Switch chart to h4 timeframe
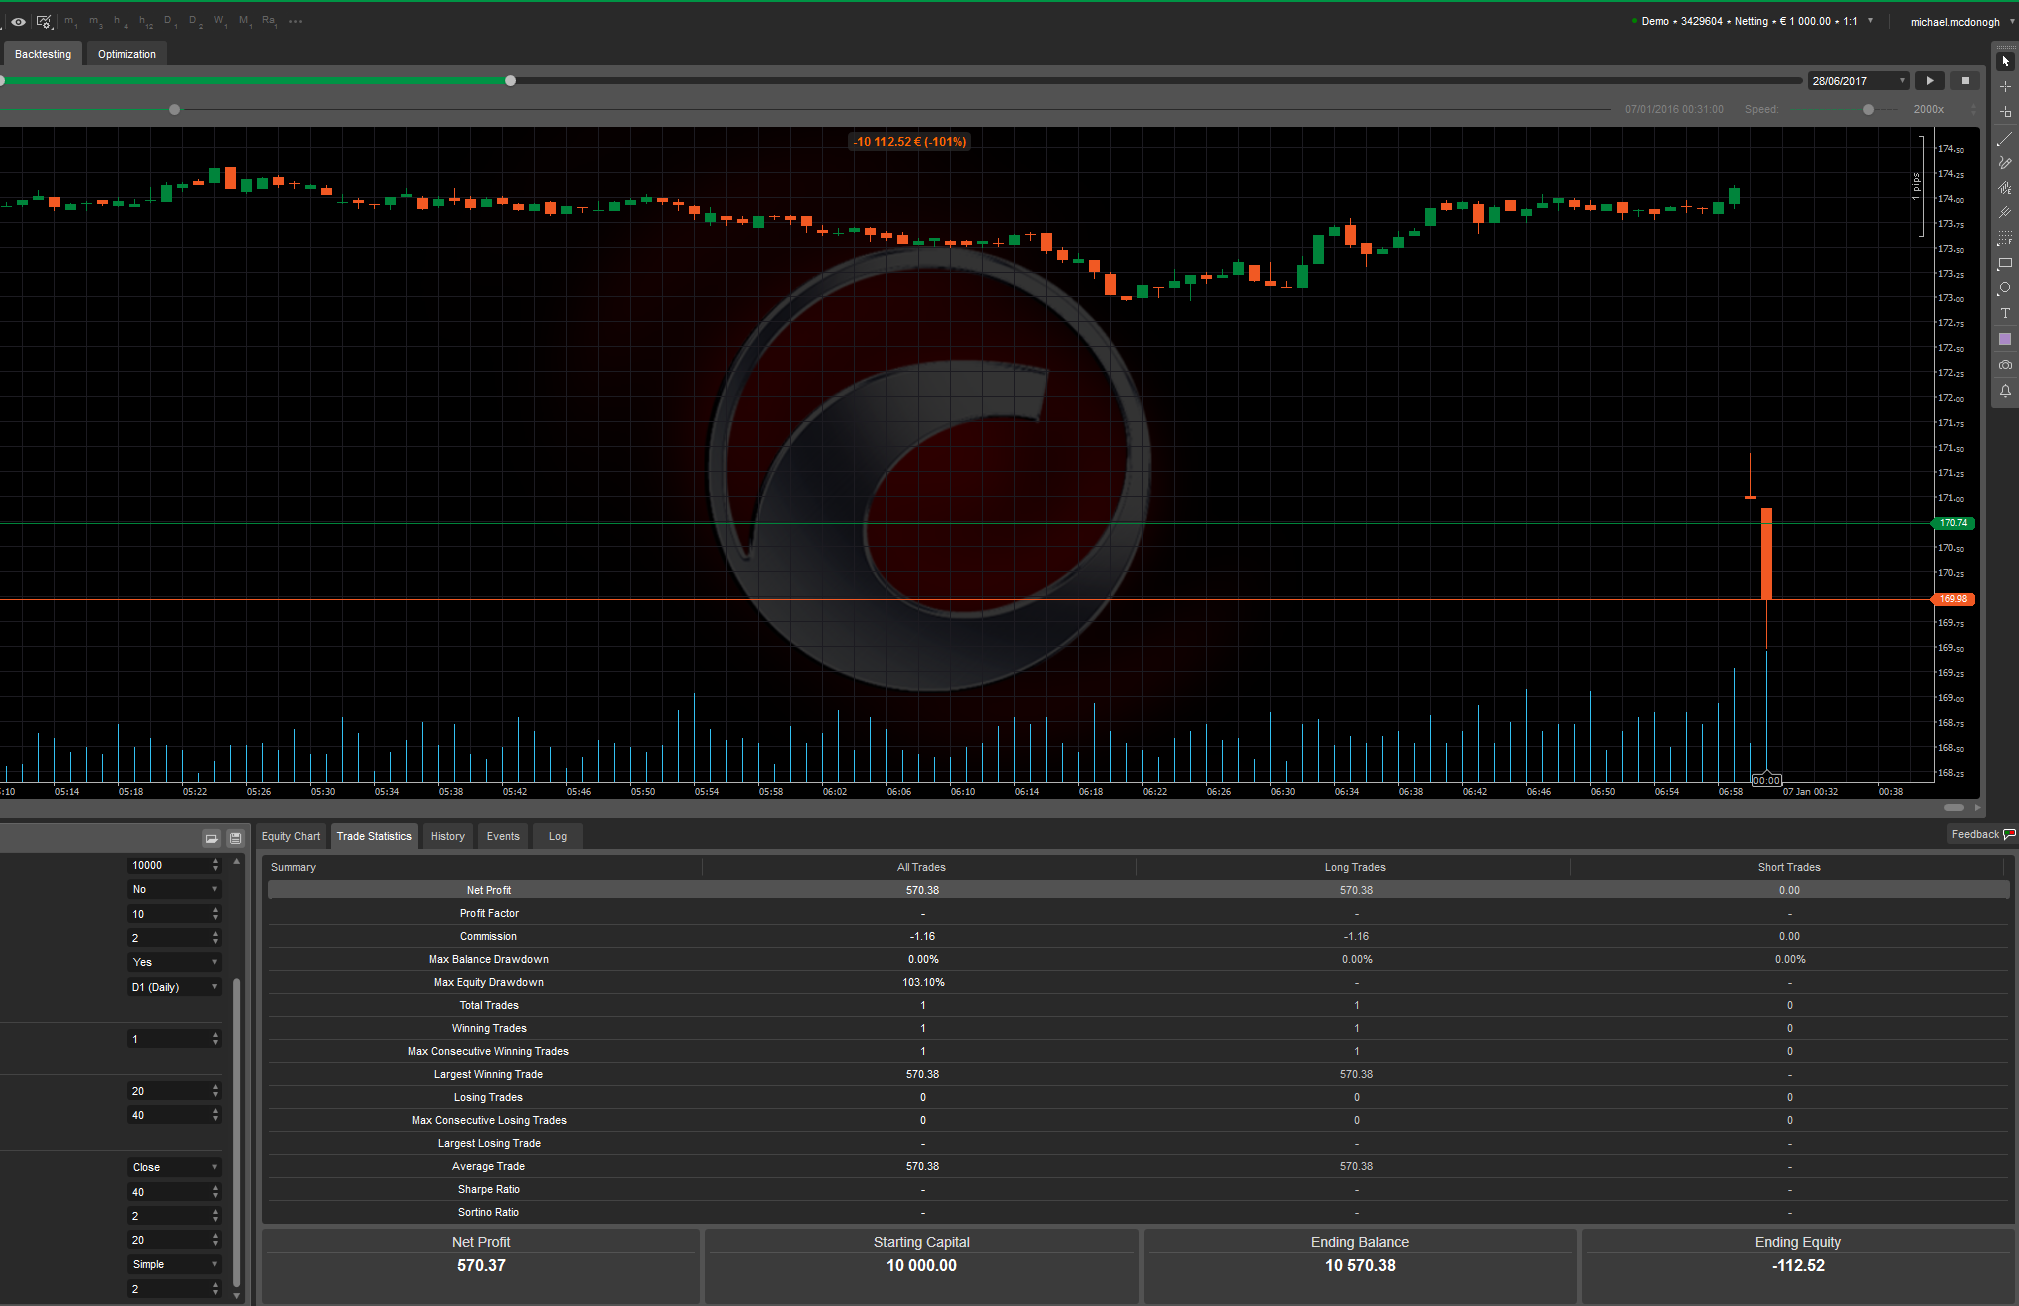The width and height of the screenshot is (2019, 1306). pos(120,21)
